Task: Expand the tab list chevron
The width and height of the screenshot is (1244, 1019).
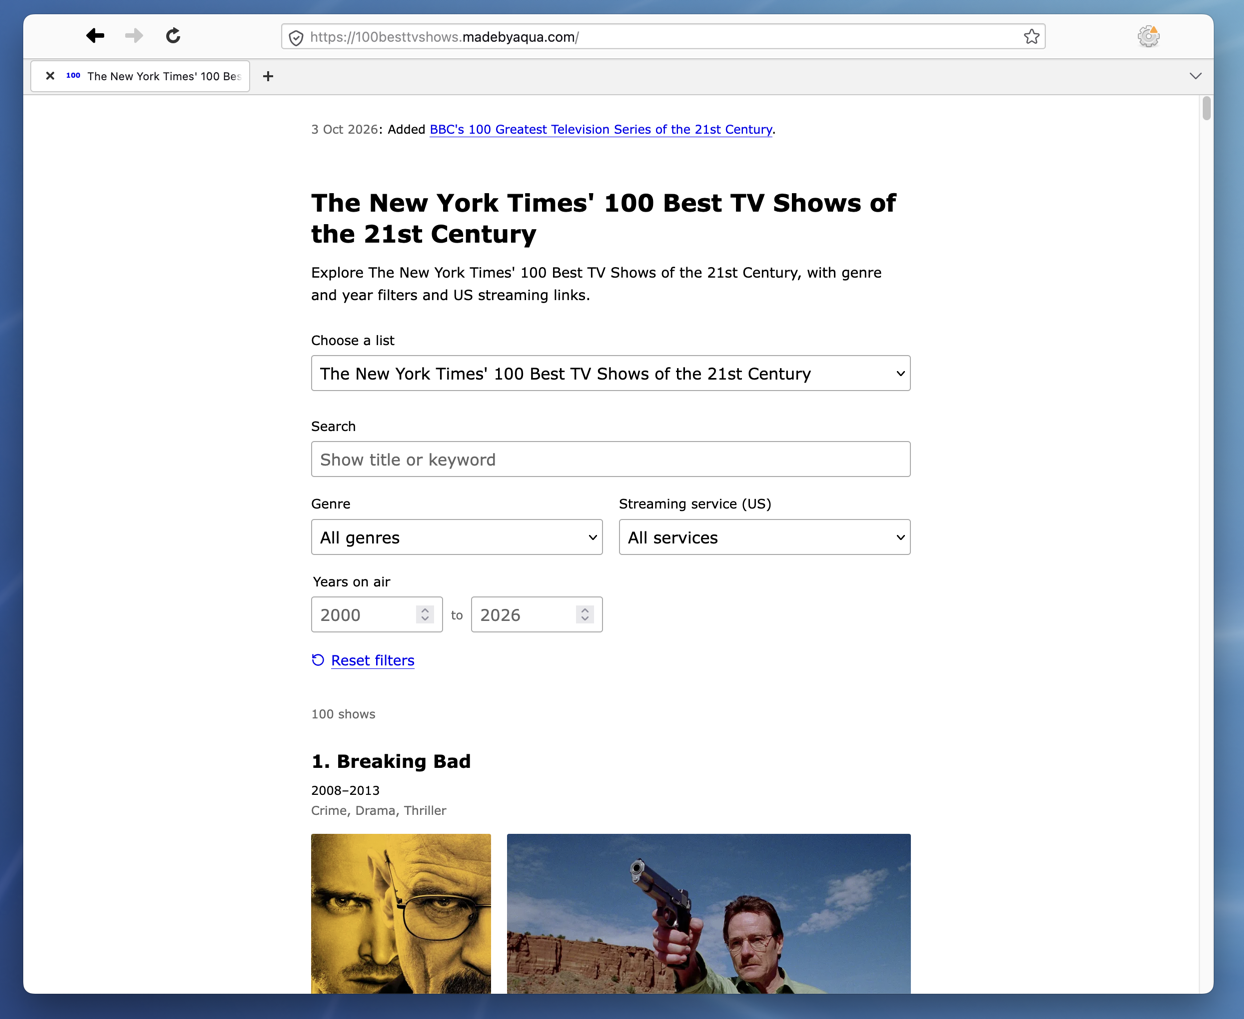Action: (x=1195, y=76)
